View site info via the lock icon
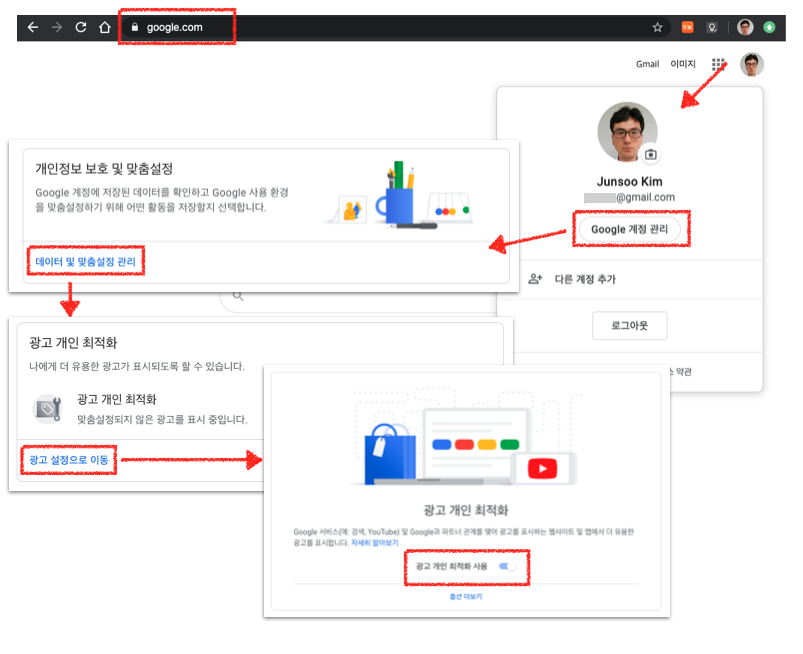 click(135, 28)
